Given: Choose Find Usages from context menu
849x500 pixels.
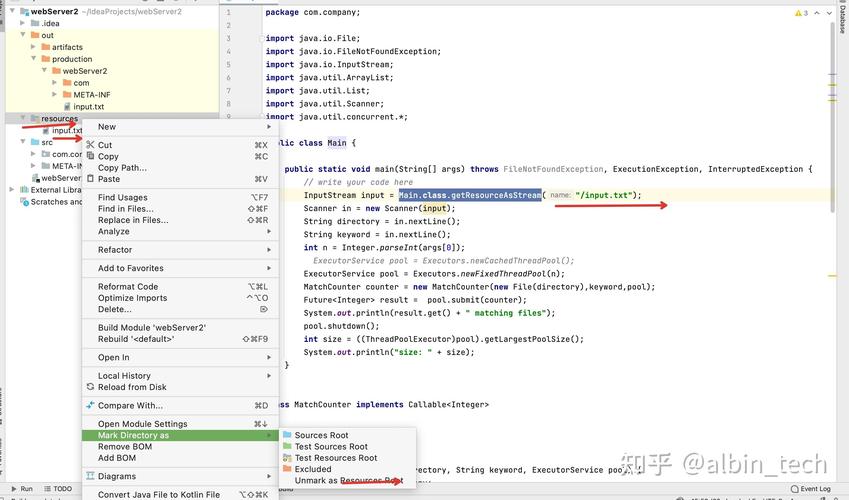Looking at the screenshot, I should 180,197.
